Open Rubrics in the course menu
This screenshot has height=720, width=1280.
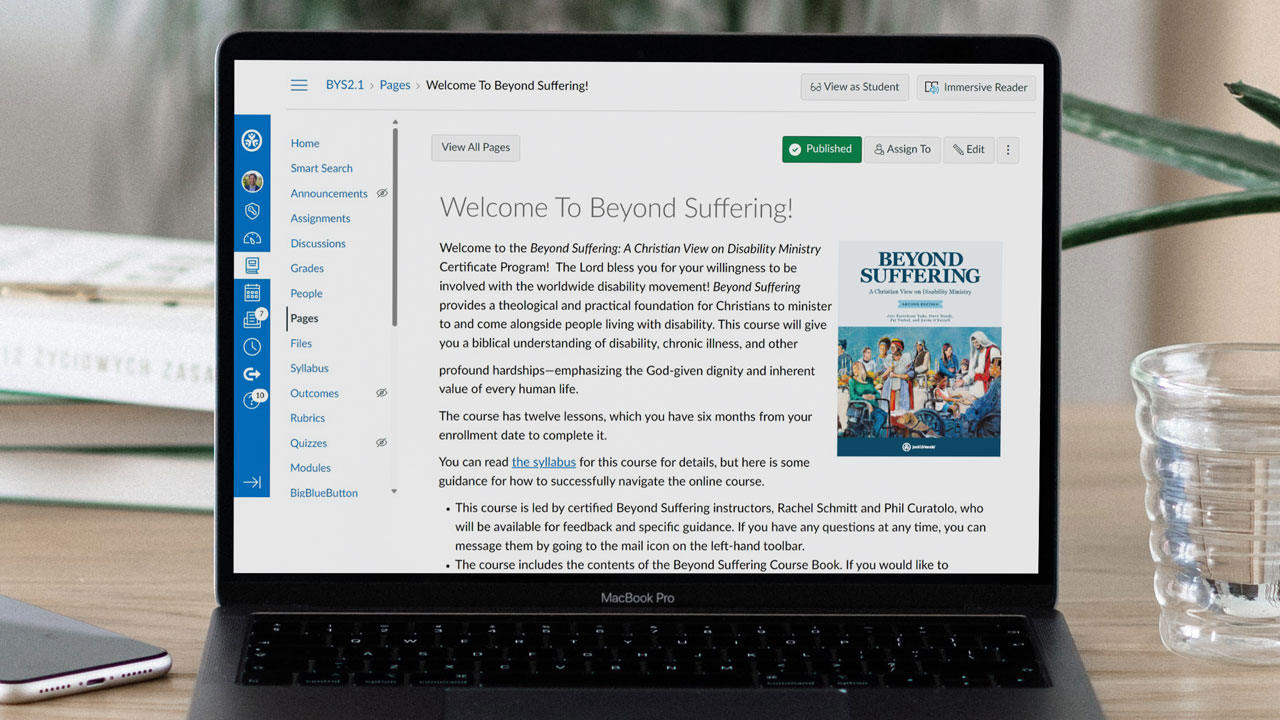tap(307, 418)
